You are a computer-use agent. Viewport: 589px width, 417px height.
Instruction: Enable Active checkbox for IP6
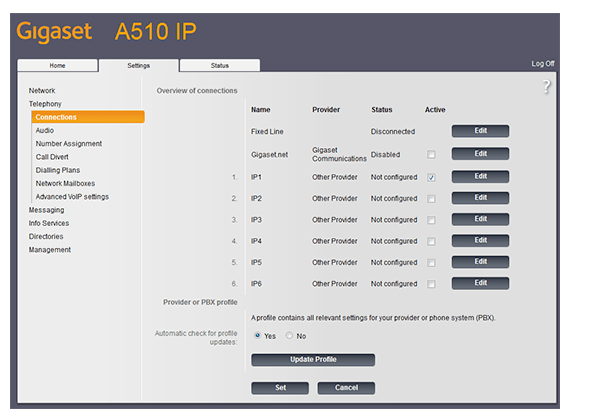pyautogui.click(x=431, y=284)
